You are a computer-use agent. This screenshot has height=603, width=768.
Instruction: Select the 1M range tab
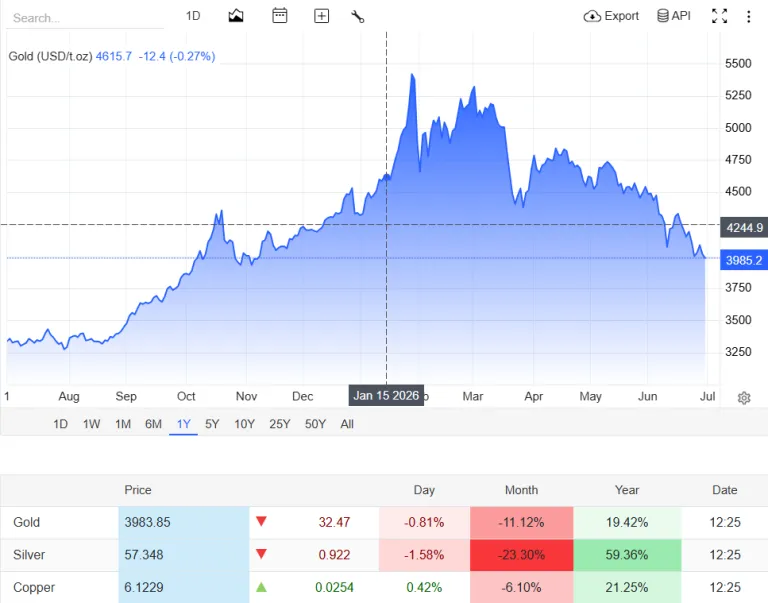[x=122, y=424]
